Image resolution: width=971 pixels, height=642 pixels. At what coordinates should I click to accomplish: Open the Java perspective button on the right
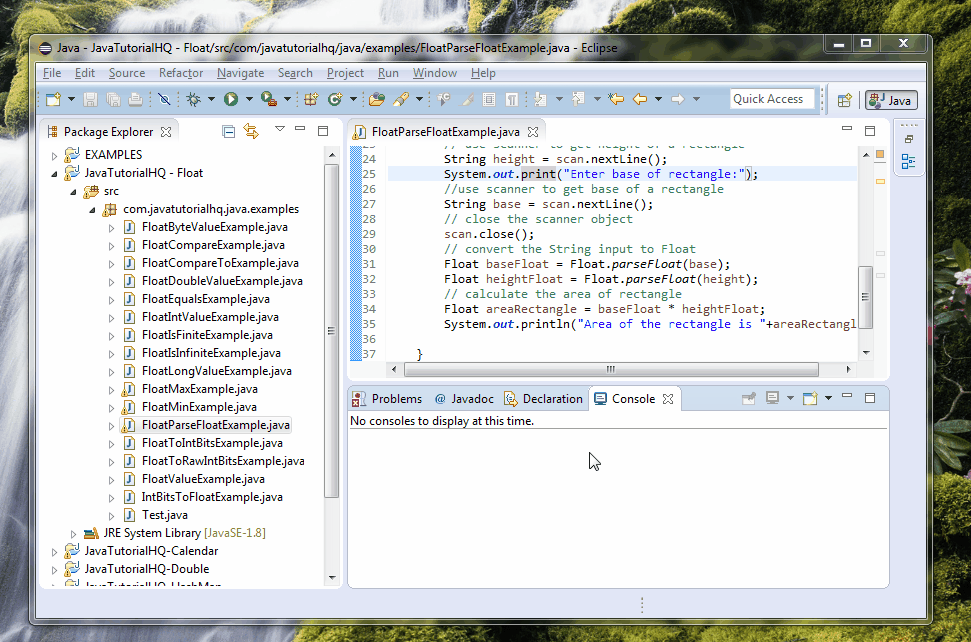click(890, 100)
